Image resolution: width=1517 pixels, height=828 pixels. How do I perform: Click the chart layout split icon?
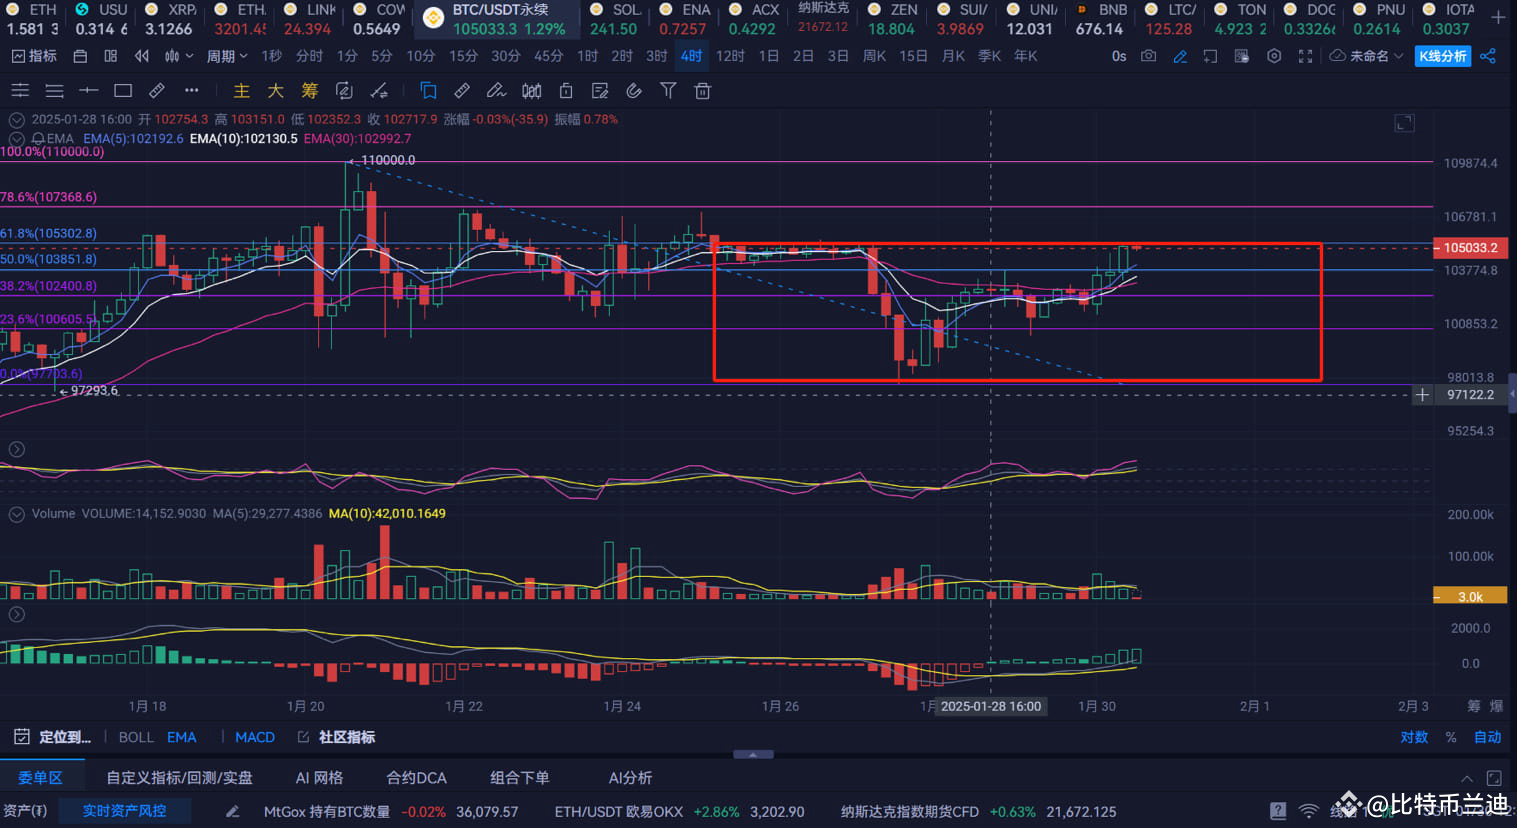point(111,56)
